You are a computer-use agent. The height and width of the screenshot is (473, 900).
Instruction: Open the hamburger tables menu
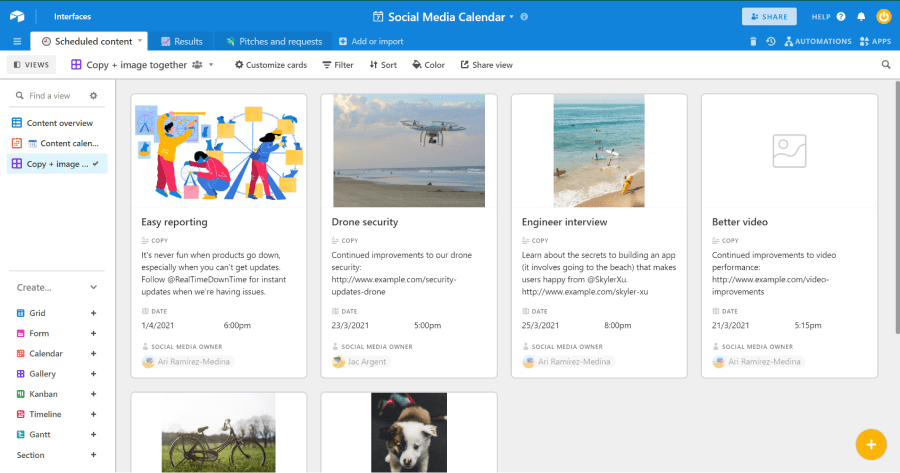click(x=17, y=41)
